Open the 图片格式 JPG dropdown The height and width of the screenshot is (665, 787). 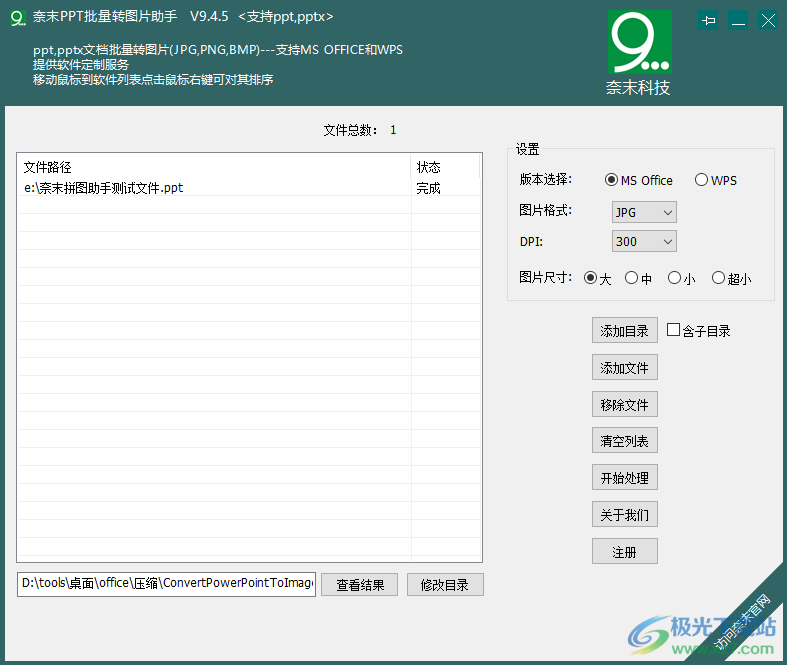pyautogui.click(x=644, y=212)
